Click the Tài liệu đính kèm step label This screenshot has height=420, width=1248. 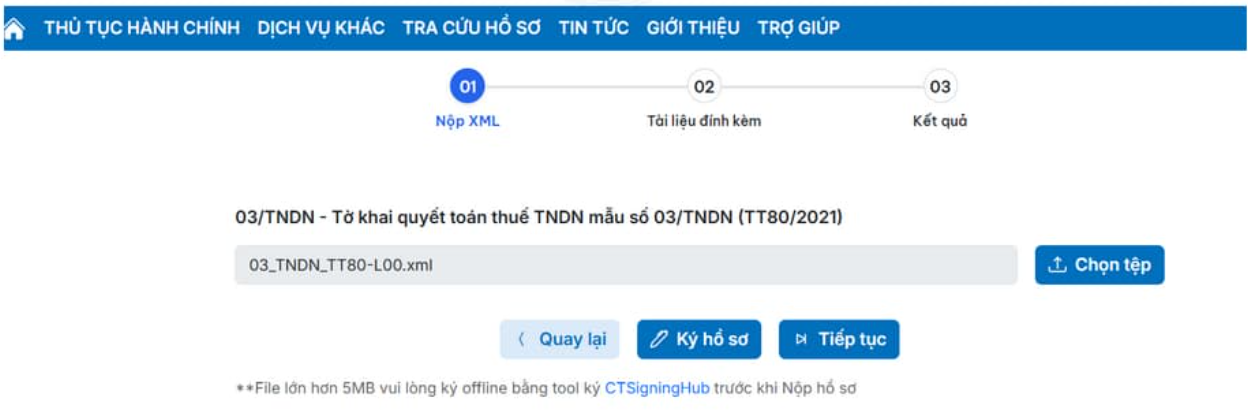click(x=704, y=121)
